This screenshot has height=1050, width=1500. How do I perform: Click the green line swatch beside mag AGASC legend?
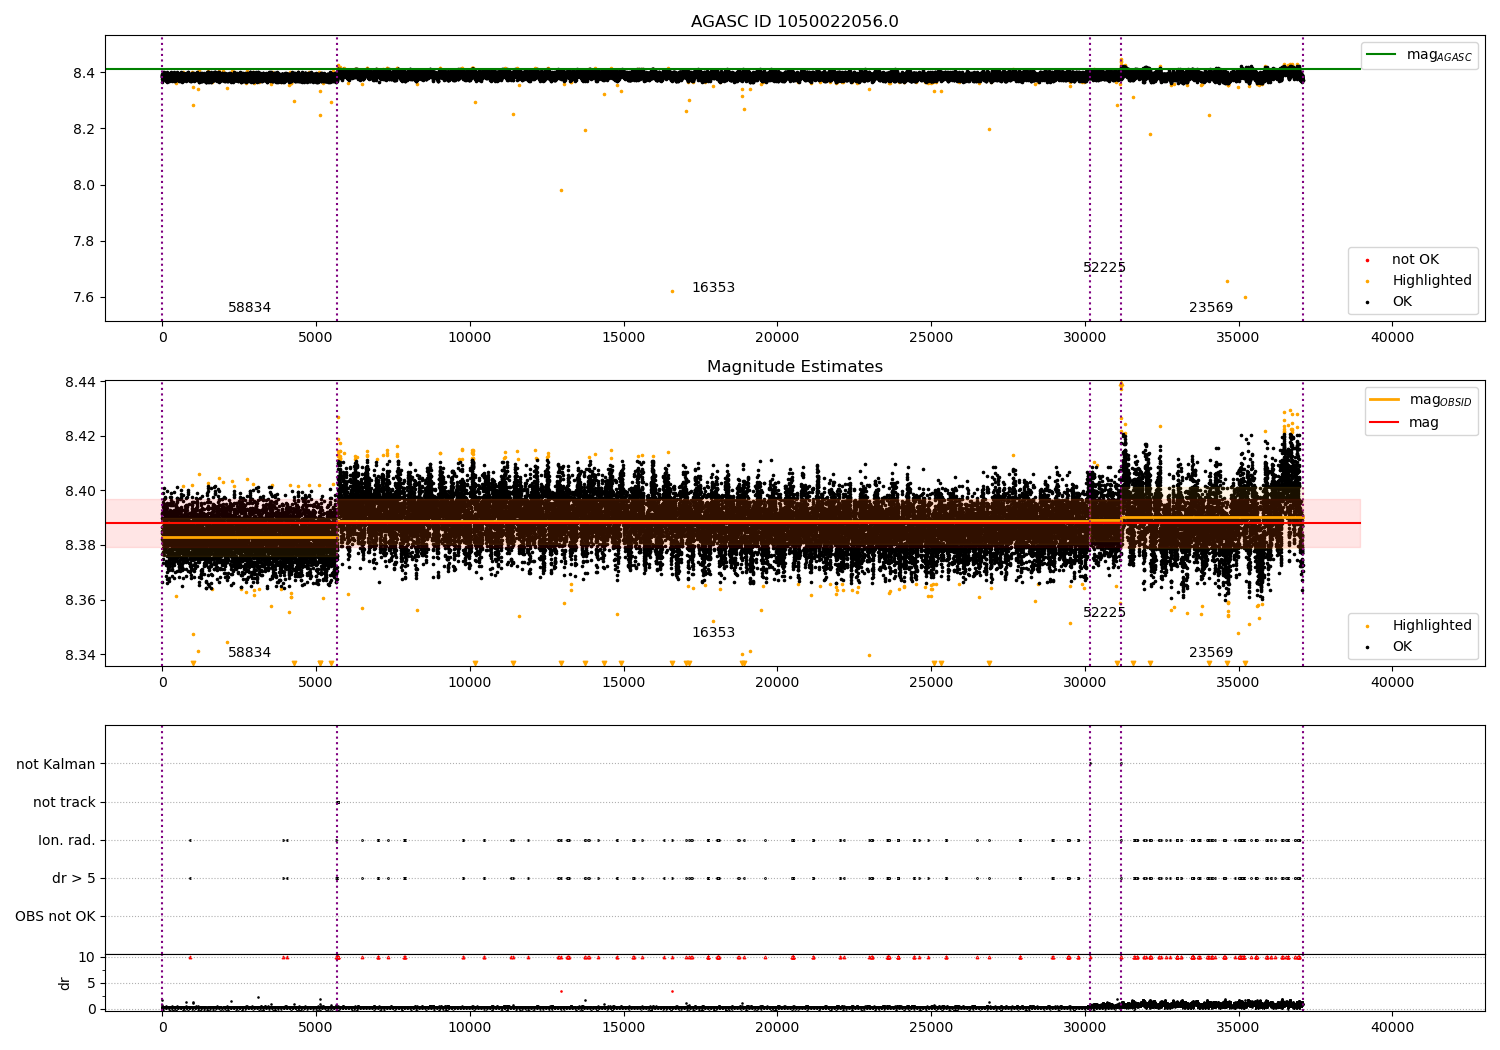click(x=1382, y=55)
